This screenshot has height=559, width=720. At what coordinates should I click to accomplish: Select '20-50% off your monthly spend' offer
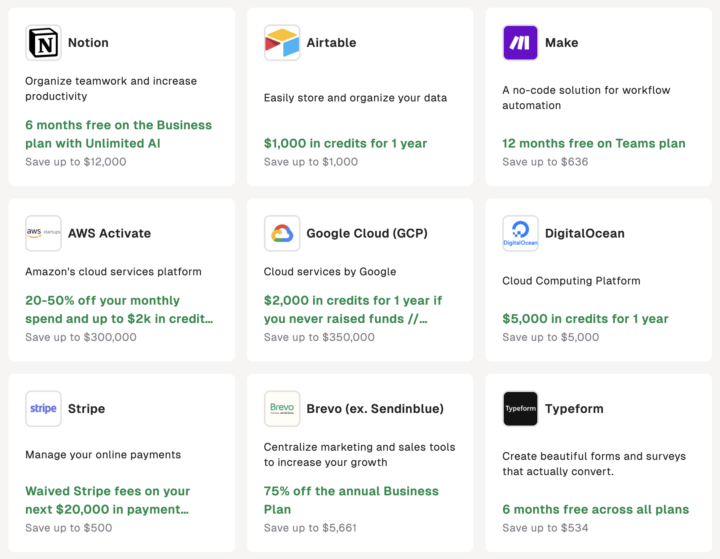click(x=119, y=310)
